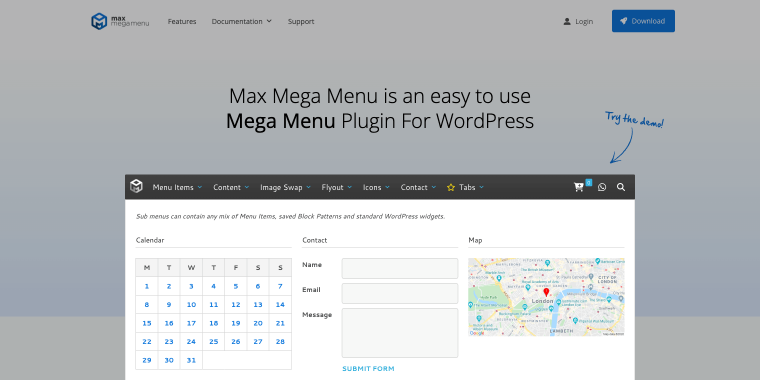Click the blue Download button
Screen dimensions: 760x380
(643, 21)
